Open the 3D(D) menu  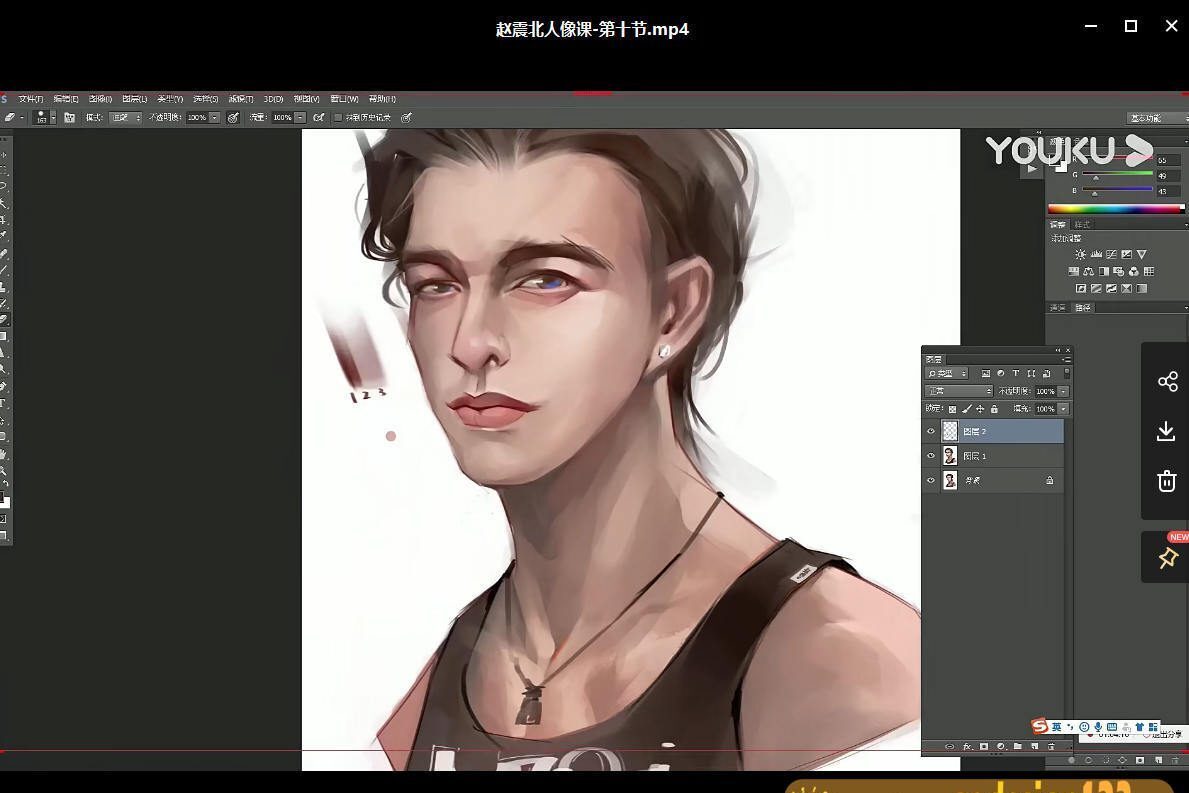click(273, 99)
